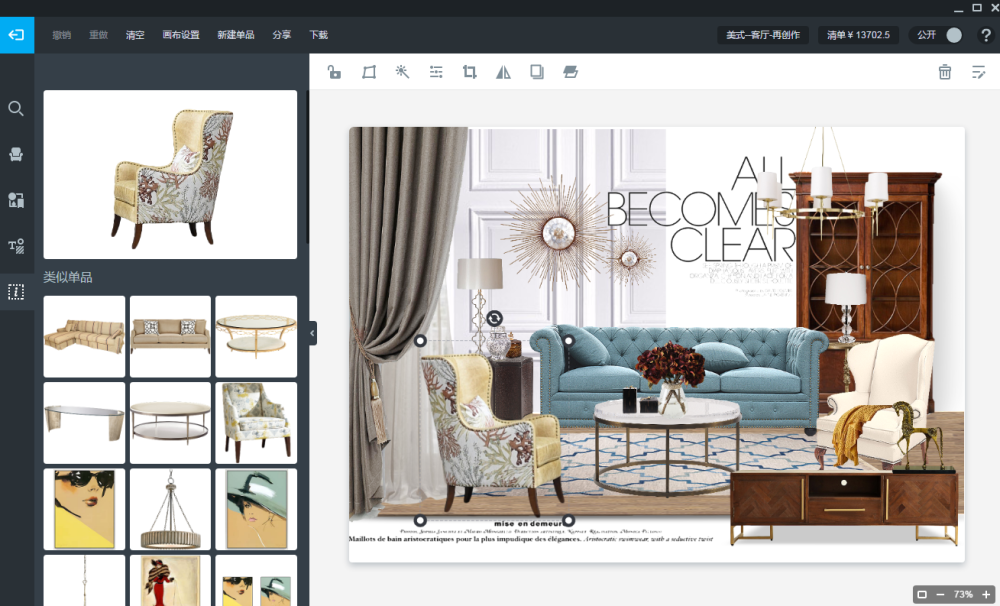Open the 分享 share menu item
This screenshot has width=1000, height=606.
282,35
